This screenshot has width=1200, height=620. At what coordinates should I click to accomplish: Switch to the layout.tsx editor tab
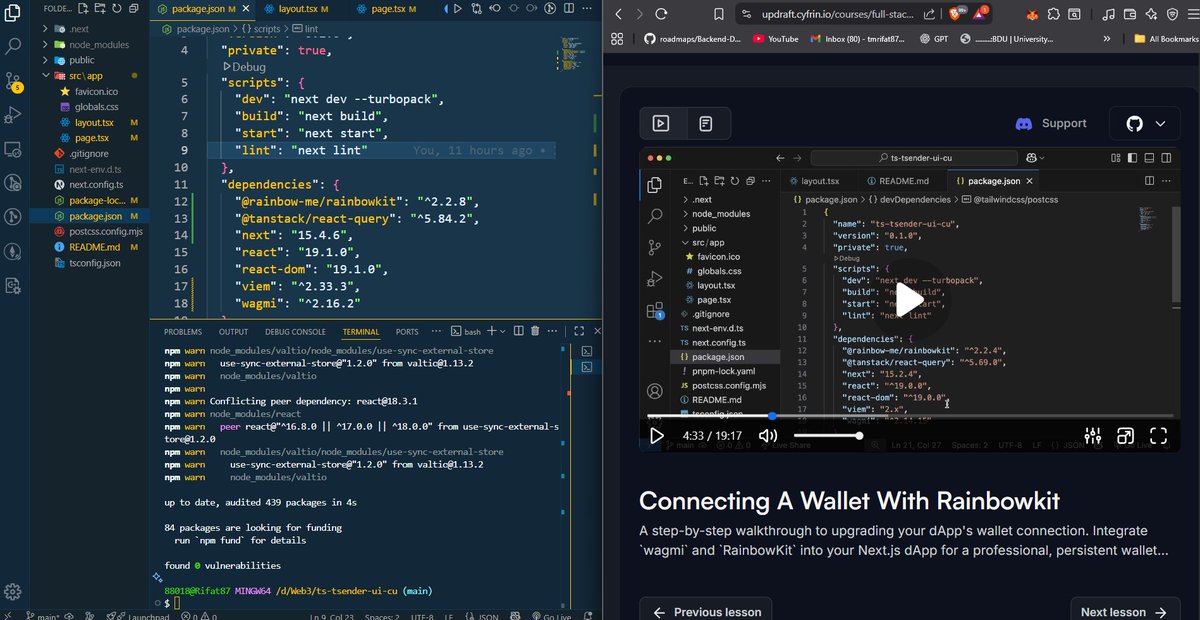[298, 8]
